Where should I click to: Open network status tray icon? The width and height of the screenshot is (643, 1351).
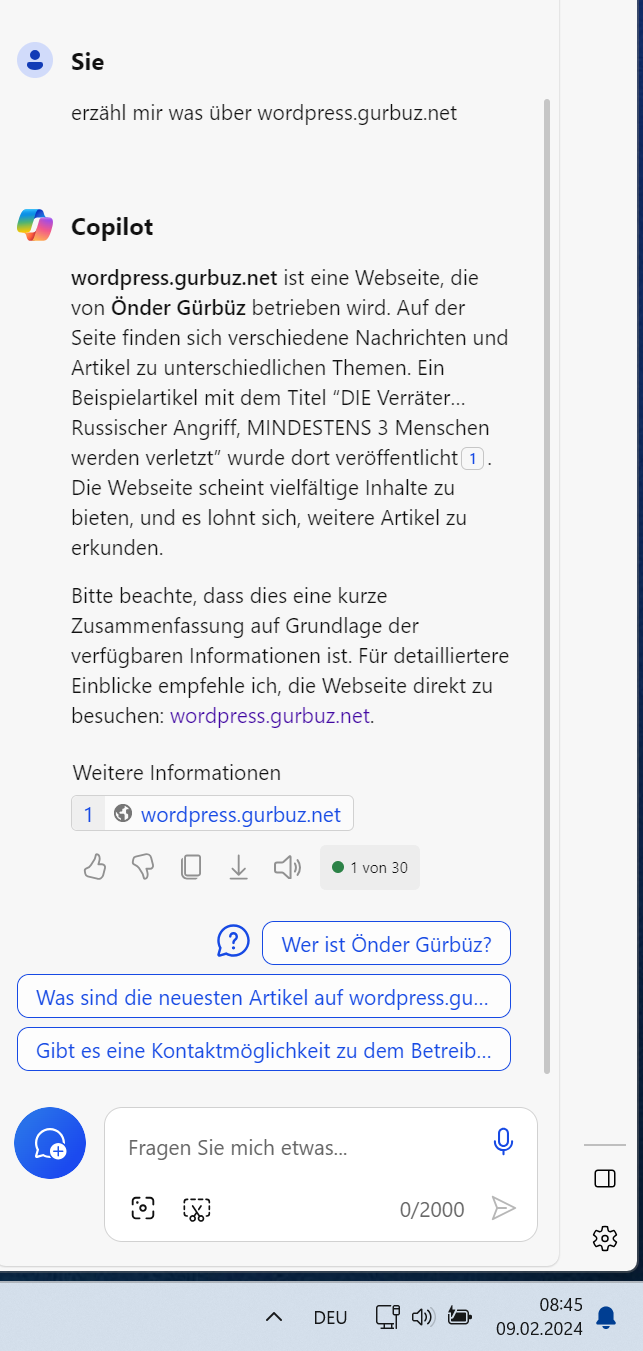[388, 1317]
